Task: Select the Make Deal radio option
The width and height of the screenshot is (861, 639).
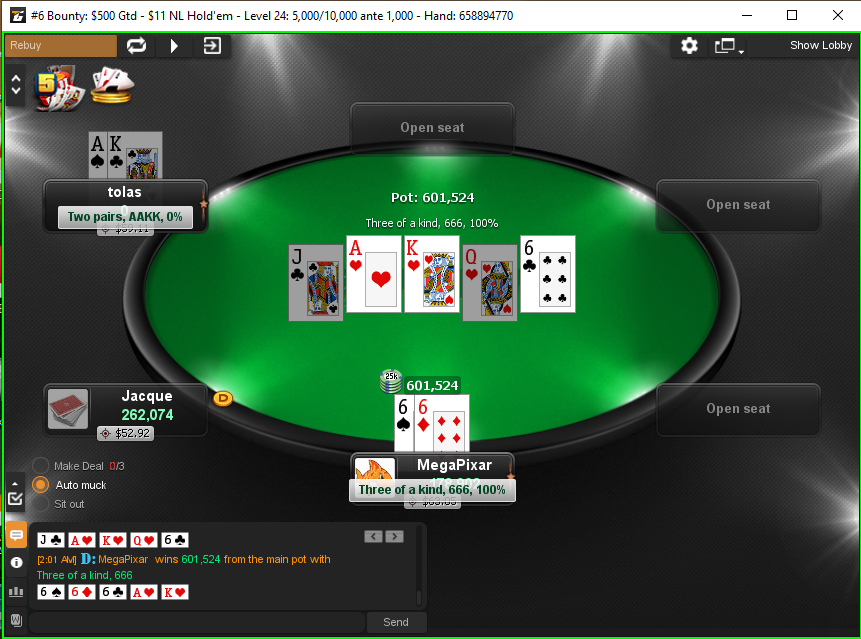Action: tap(40, 466)
